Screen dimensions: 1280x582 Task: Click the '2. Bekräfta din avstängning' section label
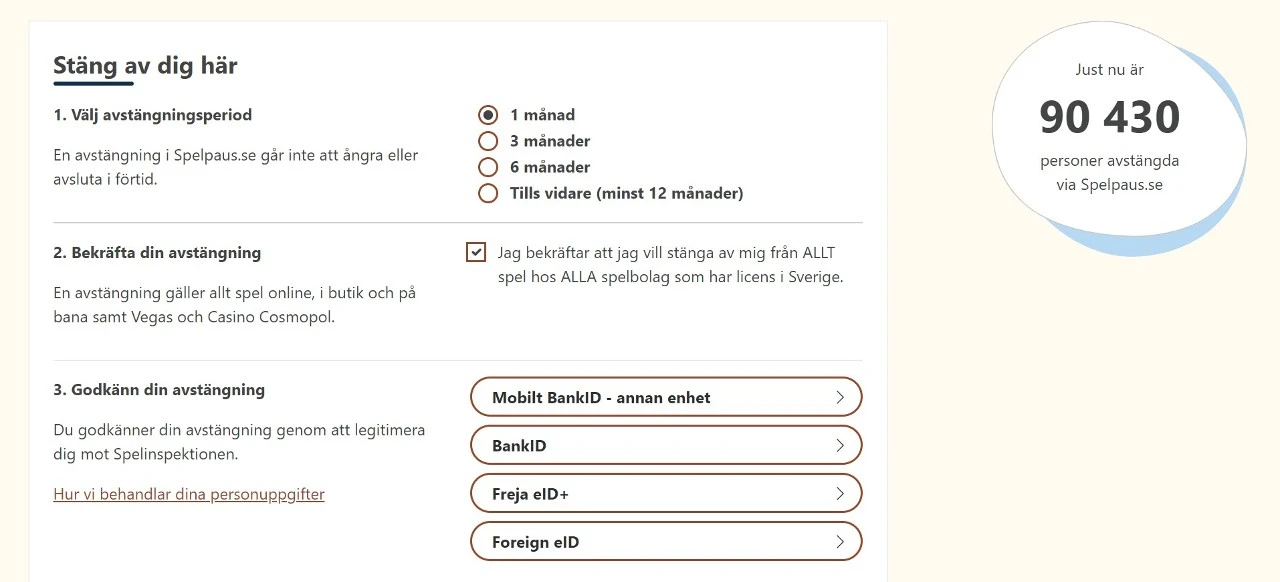click(157, 253)
